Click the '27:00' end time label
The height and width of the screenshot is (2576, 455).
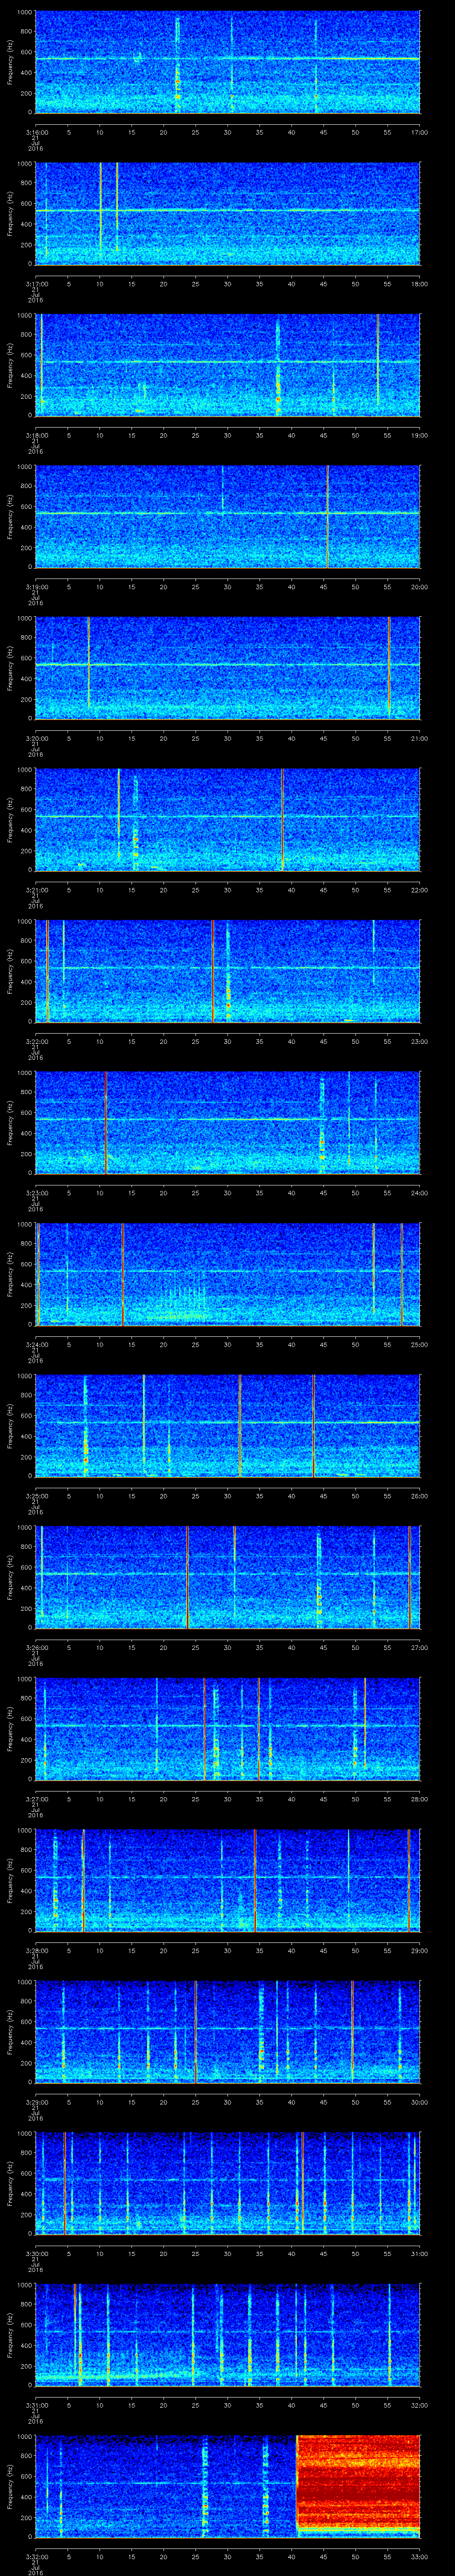click(x=420, y=1648)
